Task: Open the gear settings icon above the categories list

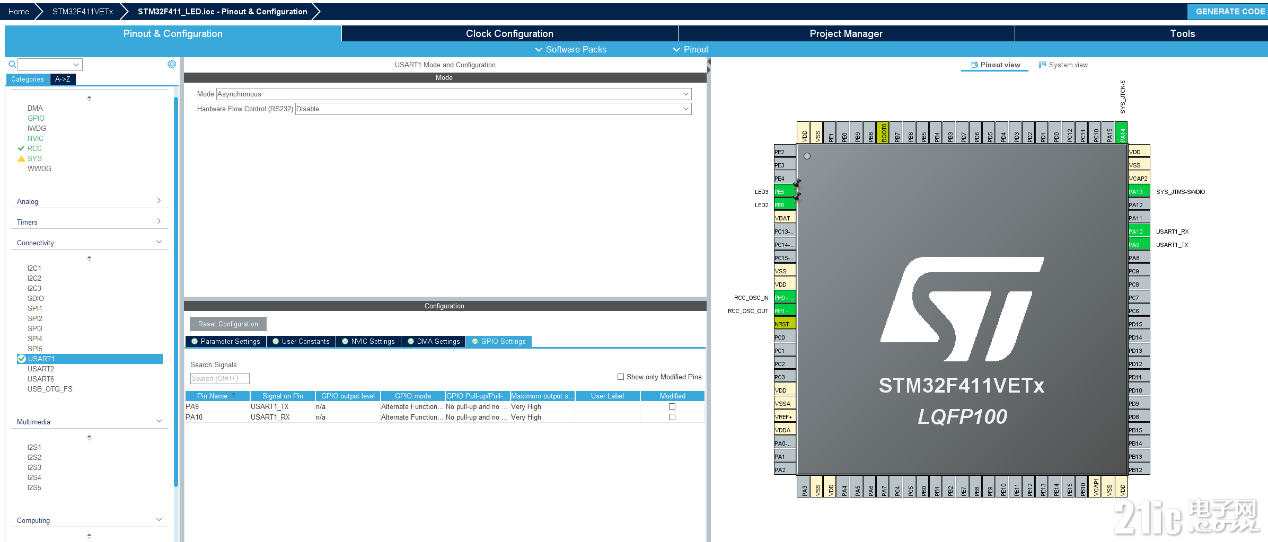Action: pos(171,64)
